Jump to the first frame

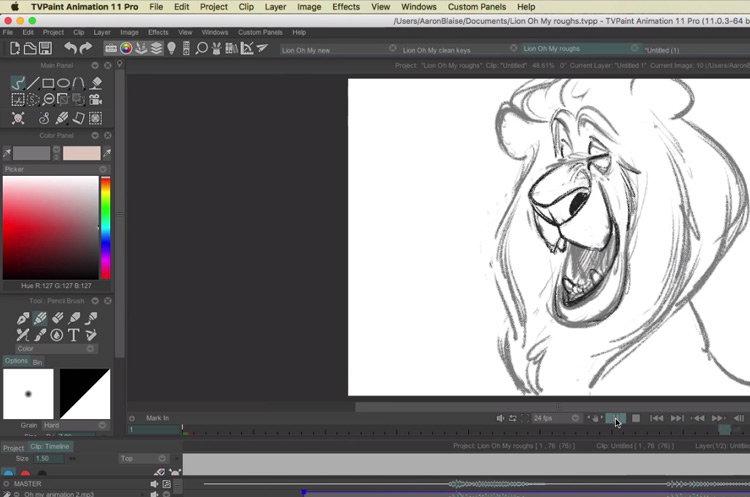(x=656, y=418)
